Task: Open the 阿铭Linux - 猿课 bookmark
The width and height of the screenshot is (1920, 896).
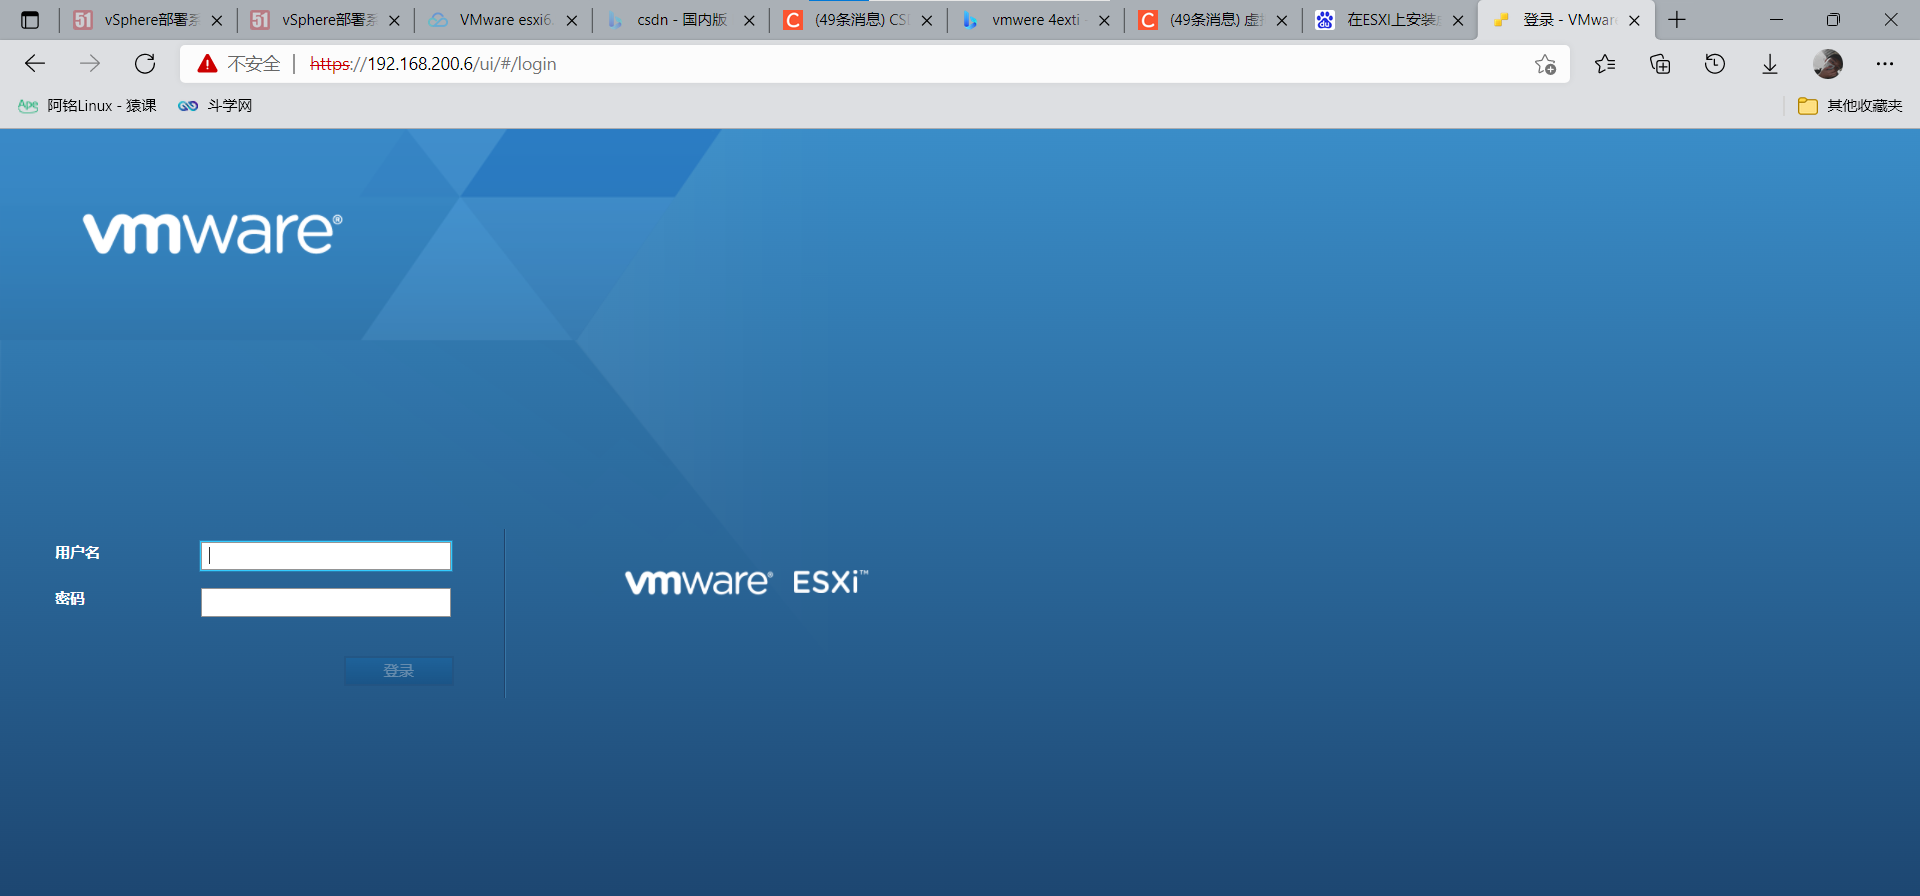Action: click(87, 106)
